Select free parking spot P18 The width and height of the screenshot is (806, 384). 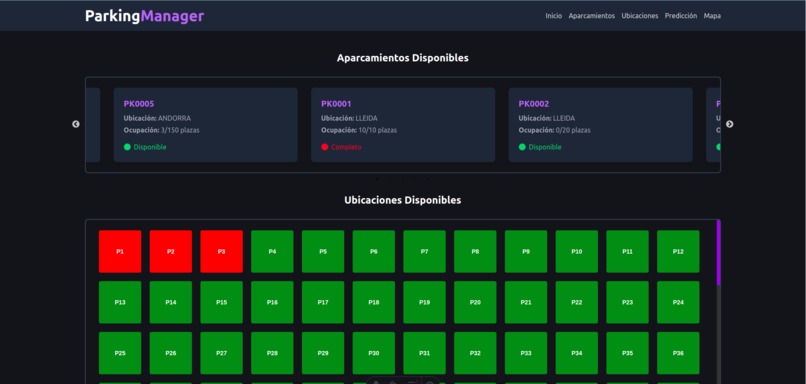pos(374,302)
